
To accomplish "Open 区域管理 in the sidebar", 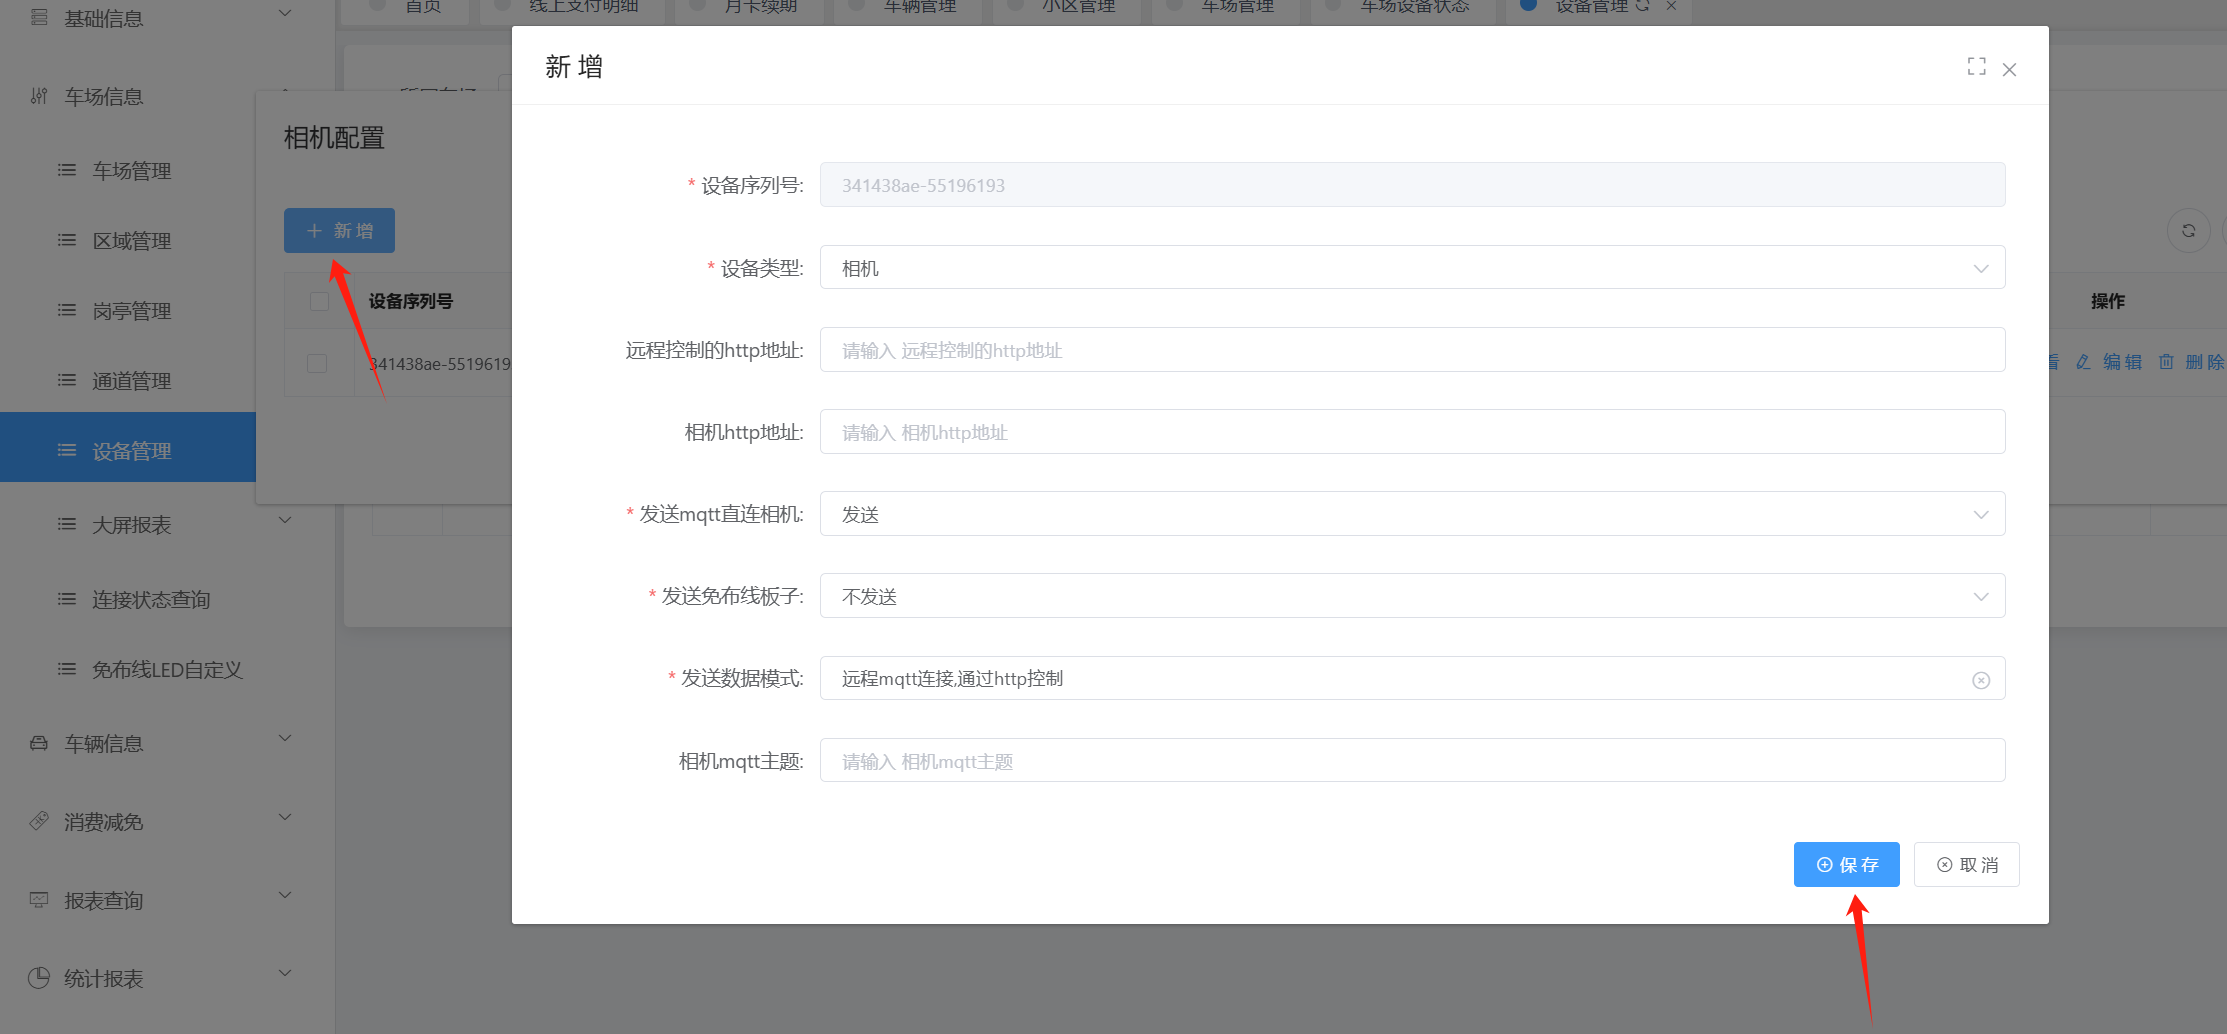I will pyautogui.click(x=131, y=241).
